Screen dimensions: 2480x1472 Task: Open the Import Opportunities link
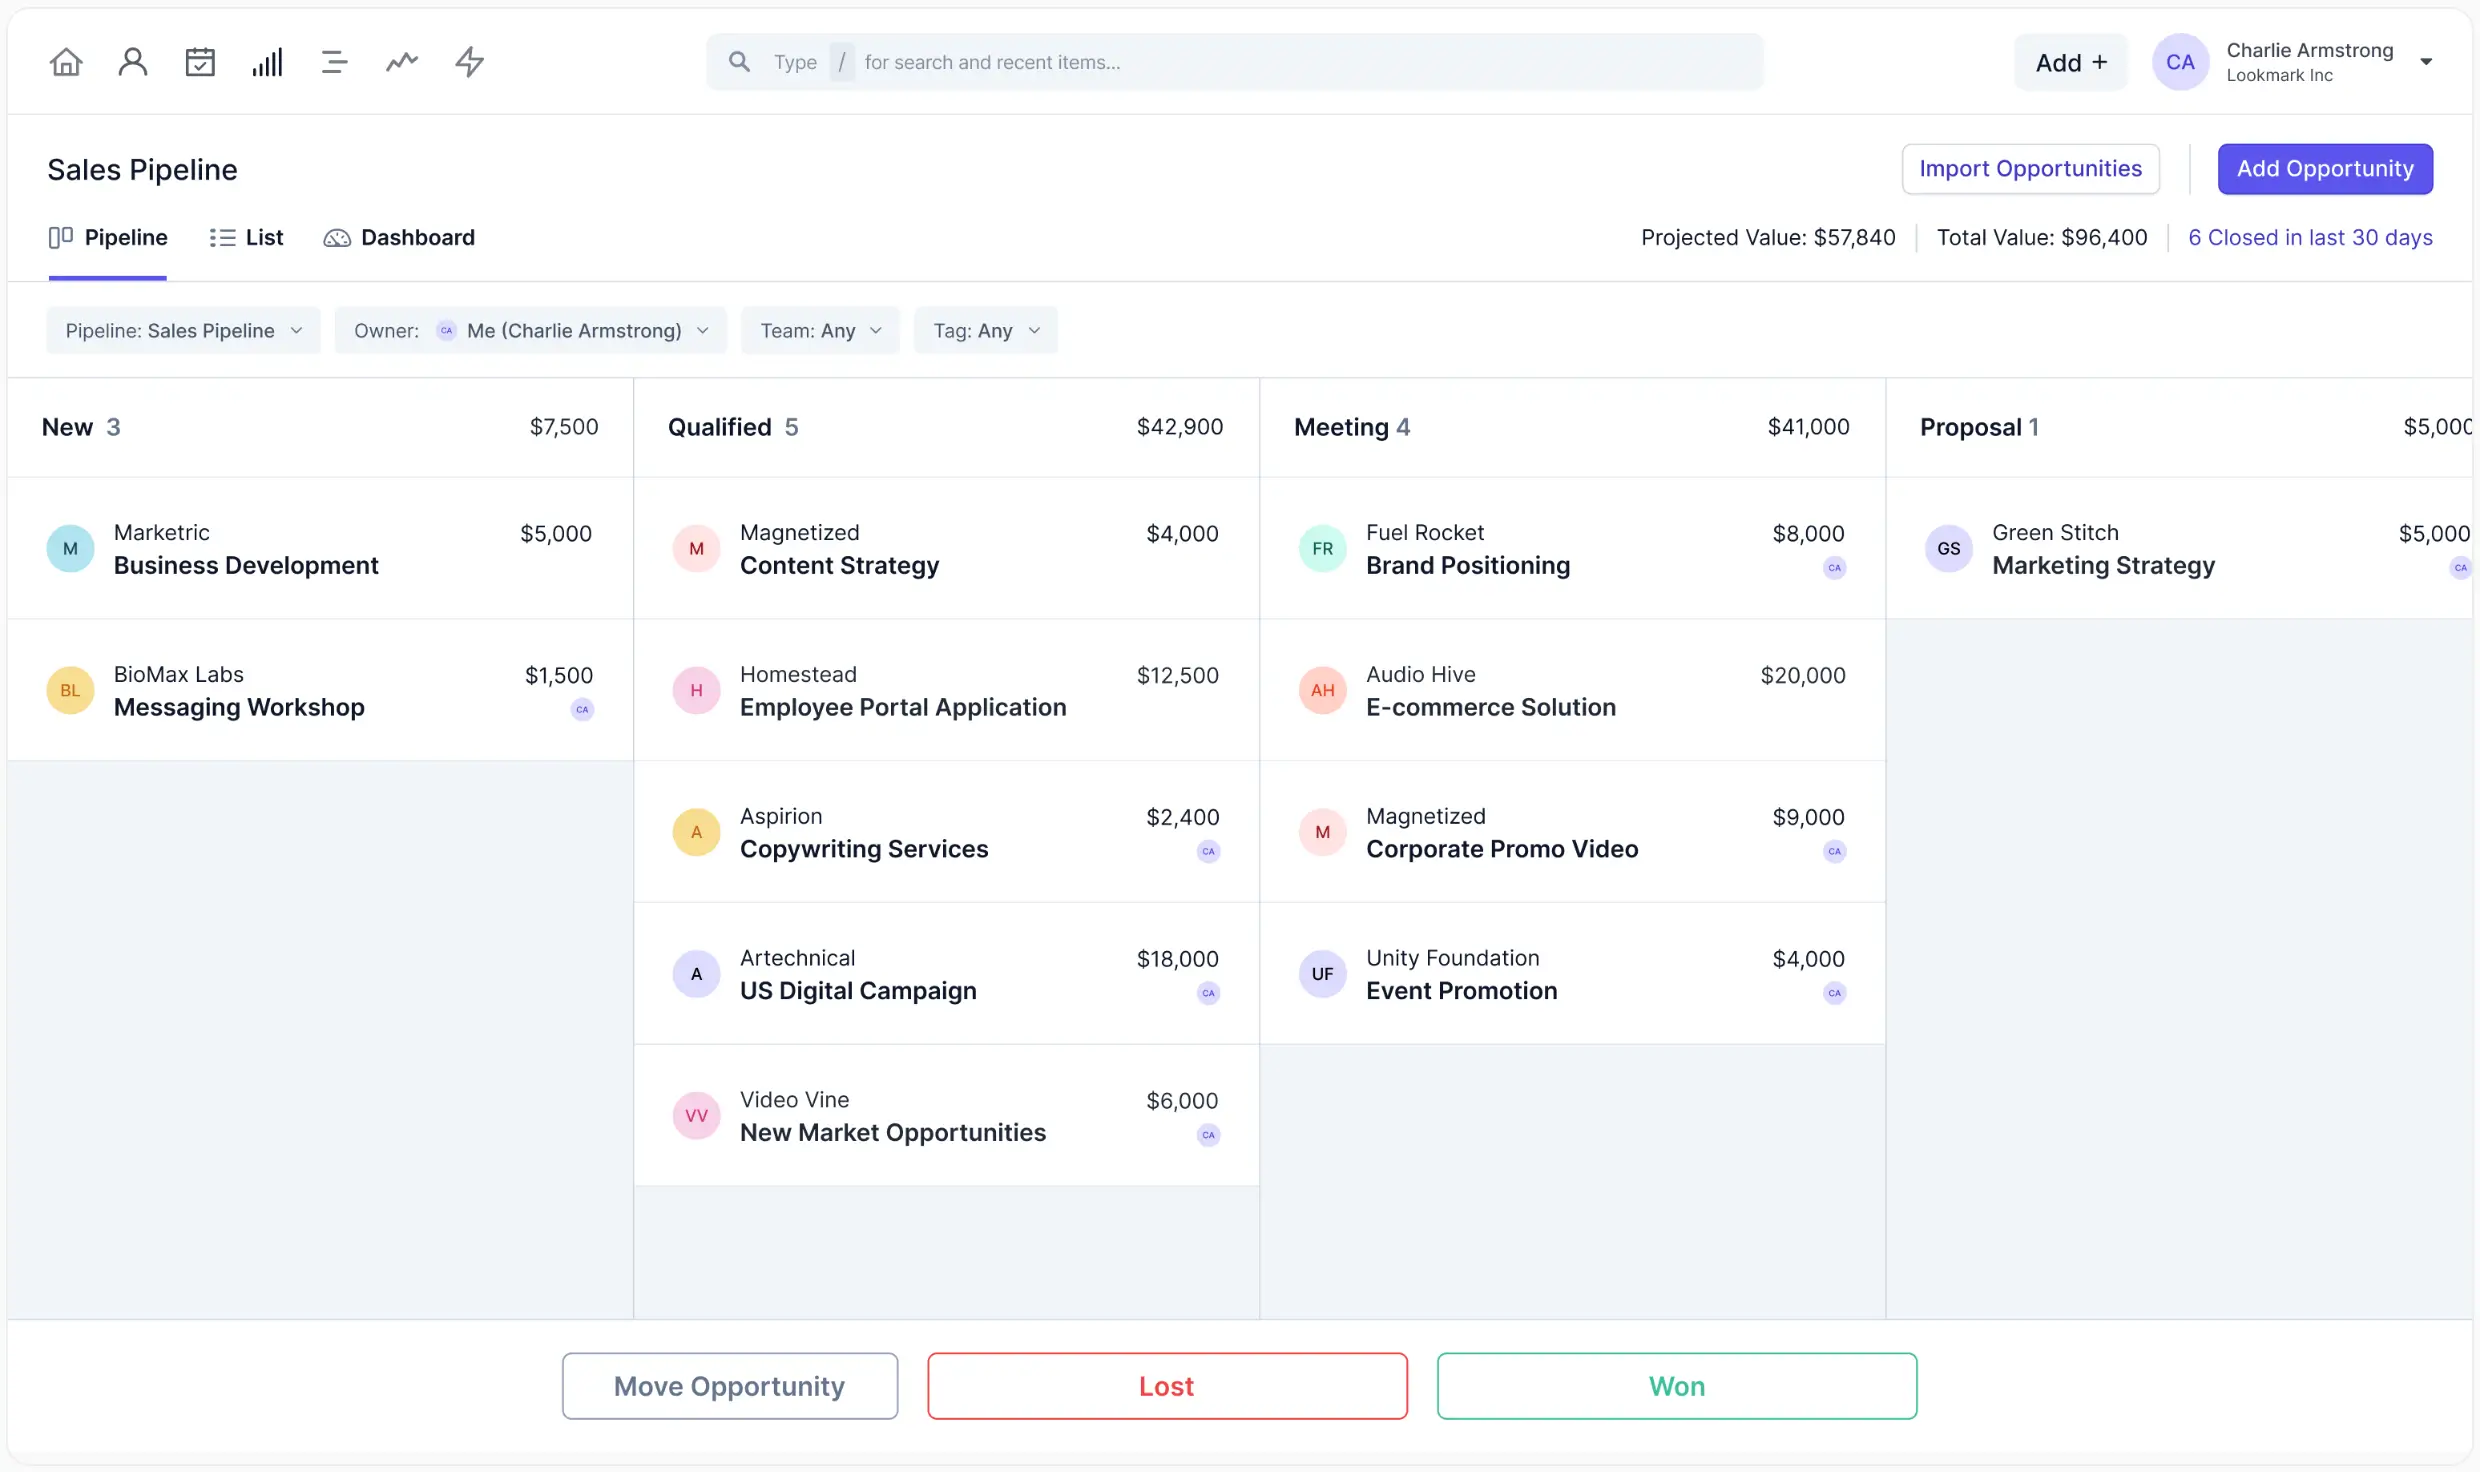(2030, 168)
